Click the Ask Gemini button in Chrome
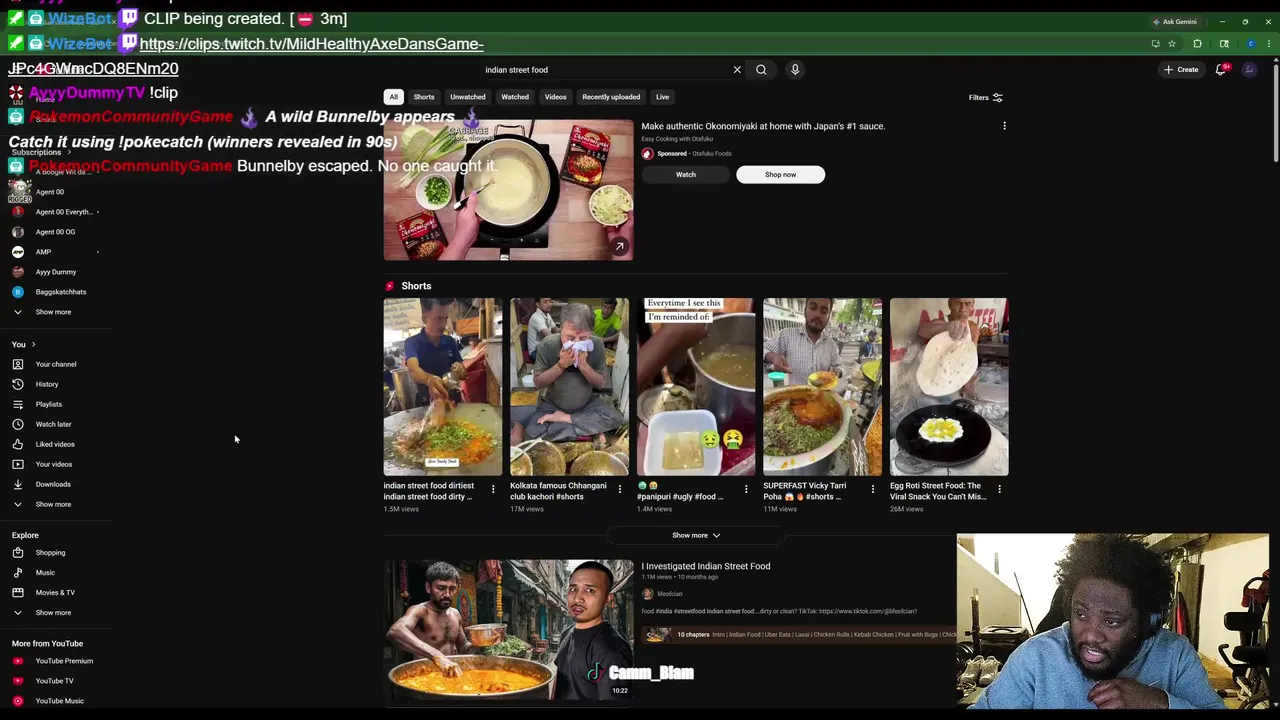This screenshot has width=1280, height=720. click(1174, 22)
